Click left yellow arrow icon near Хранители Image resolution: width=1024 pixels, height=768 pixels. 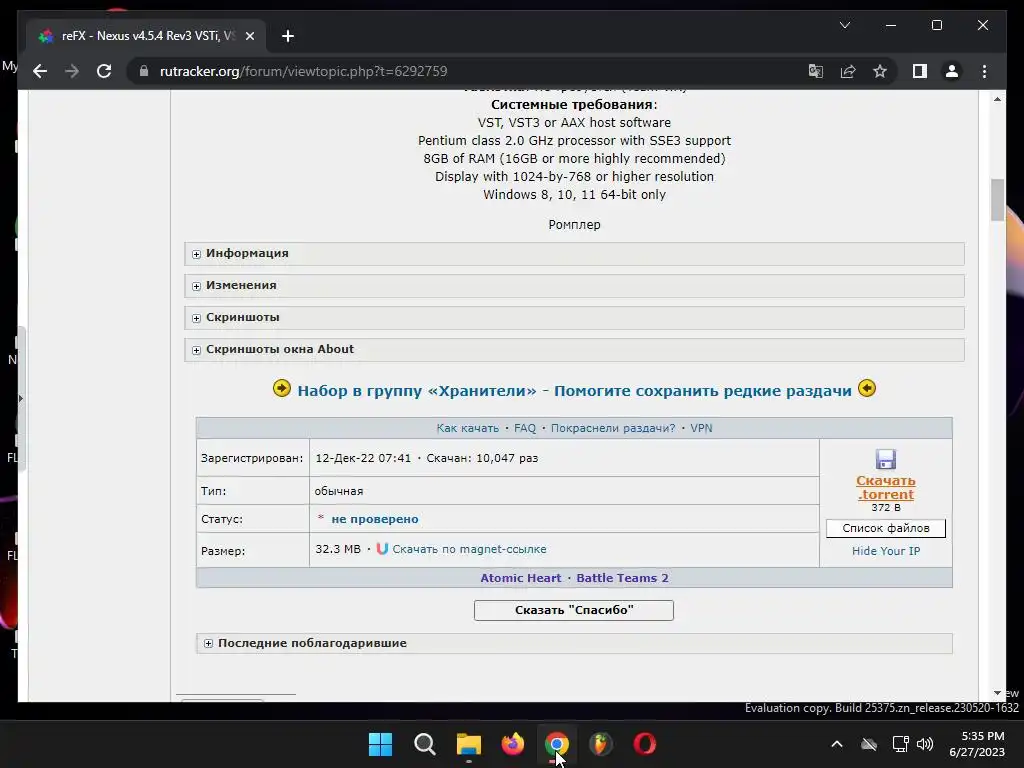pos(281,389)
